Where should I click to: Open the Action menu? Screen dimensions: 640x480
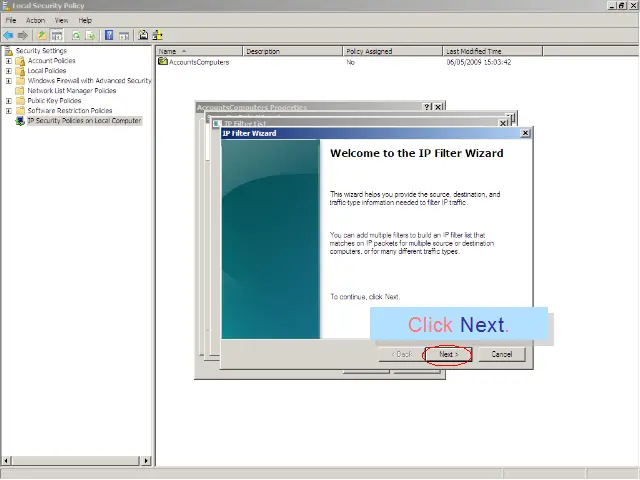tap(35, 20)
